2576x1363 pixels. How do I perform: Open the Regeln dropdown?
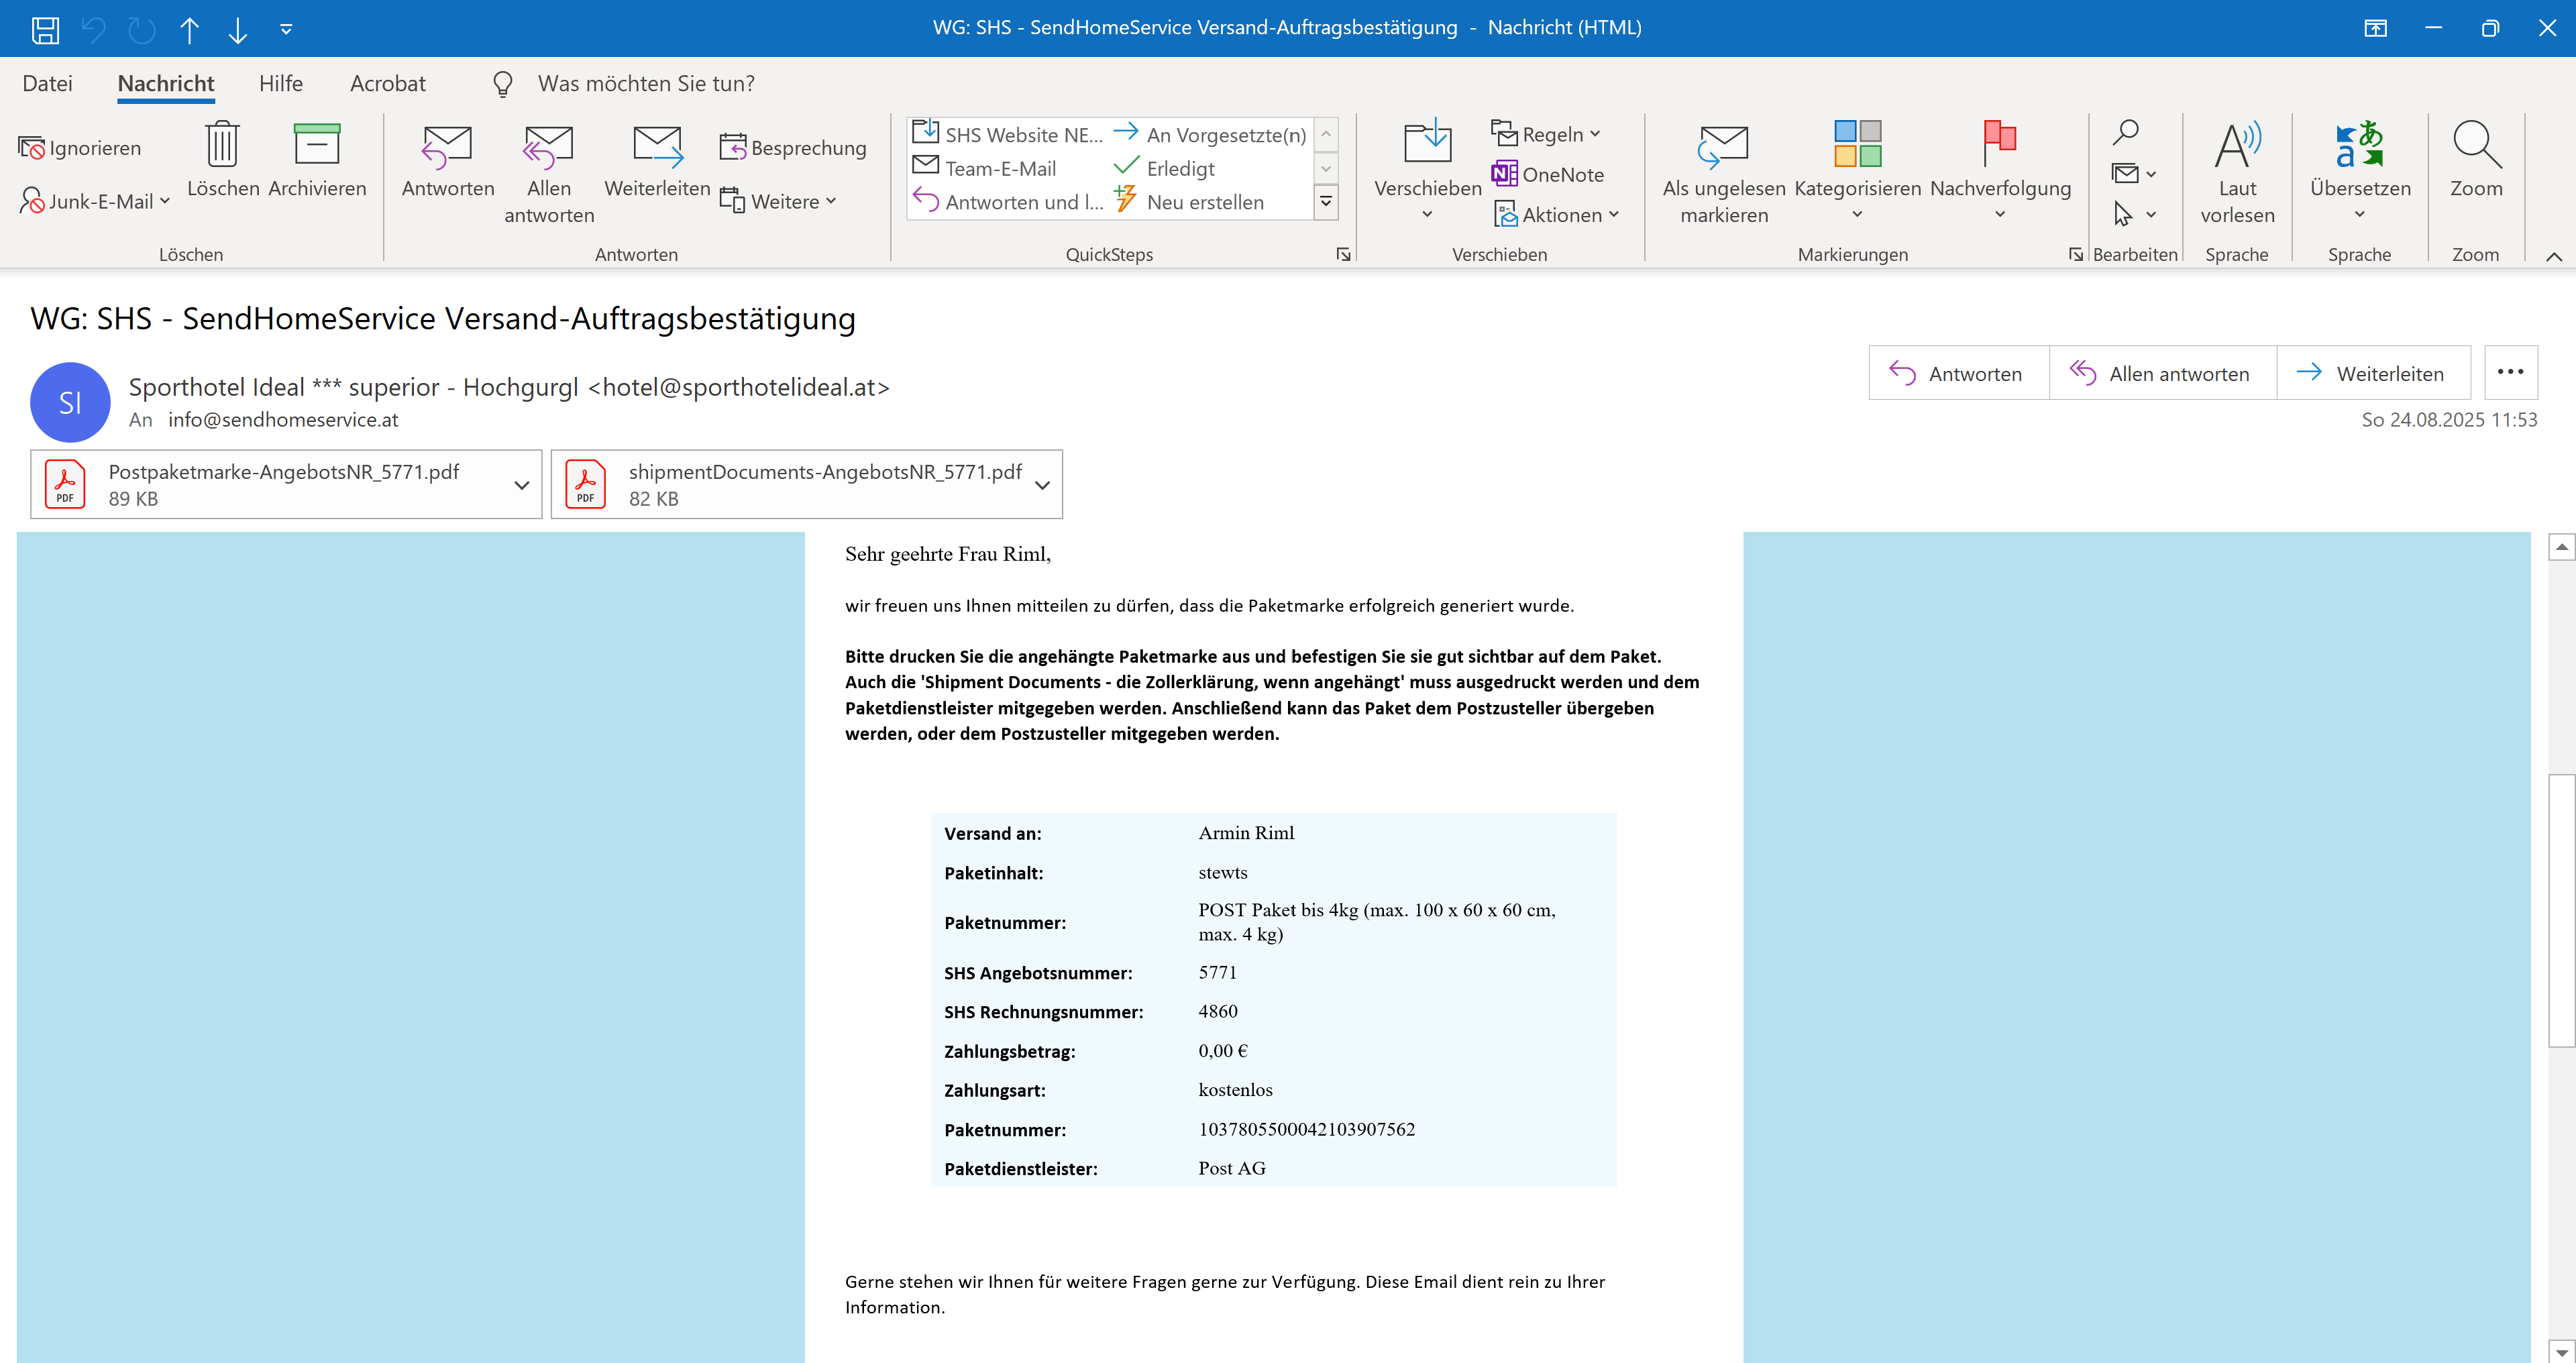pos(1546,134)
